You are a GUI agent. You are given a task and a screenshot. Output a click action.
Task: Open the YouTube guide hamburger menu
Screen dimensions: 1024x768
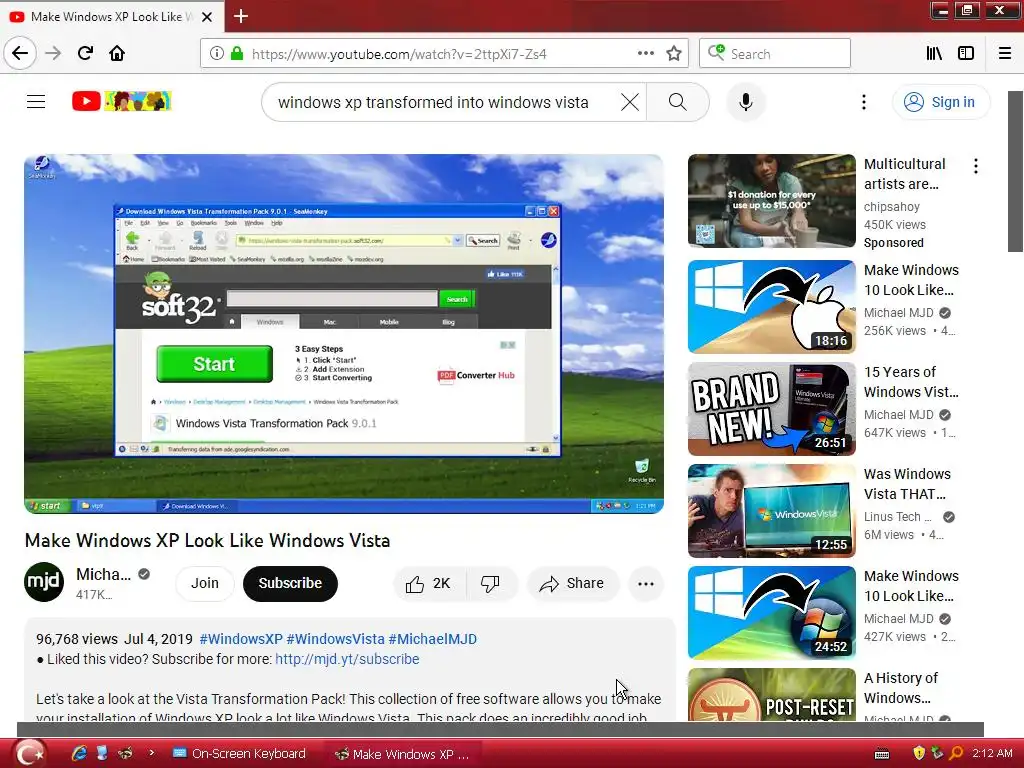(x=36, y=102)
